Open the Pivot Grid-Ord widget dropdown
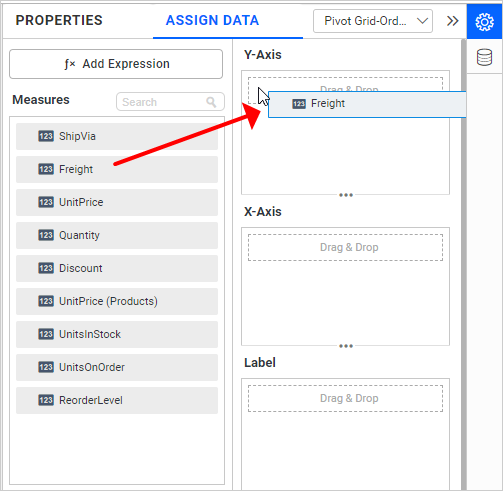Image resolution: width=503 pixels, height=491 pixels. point(373,21)
